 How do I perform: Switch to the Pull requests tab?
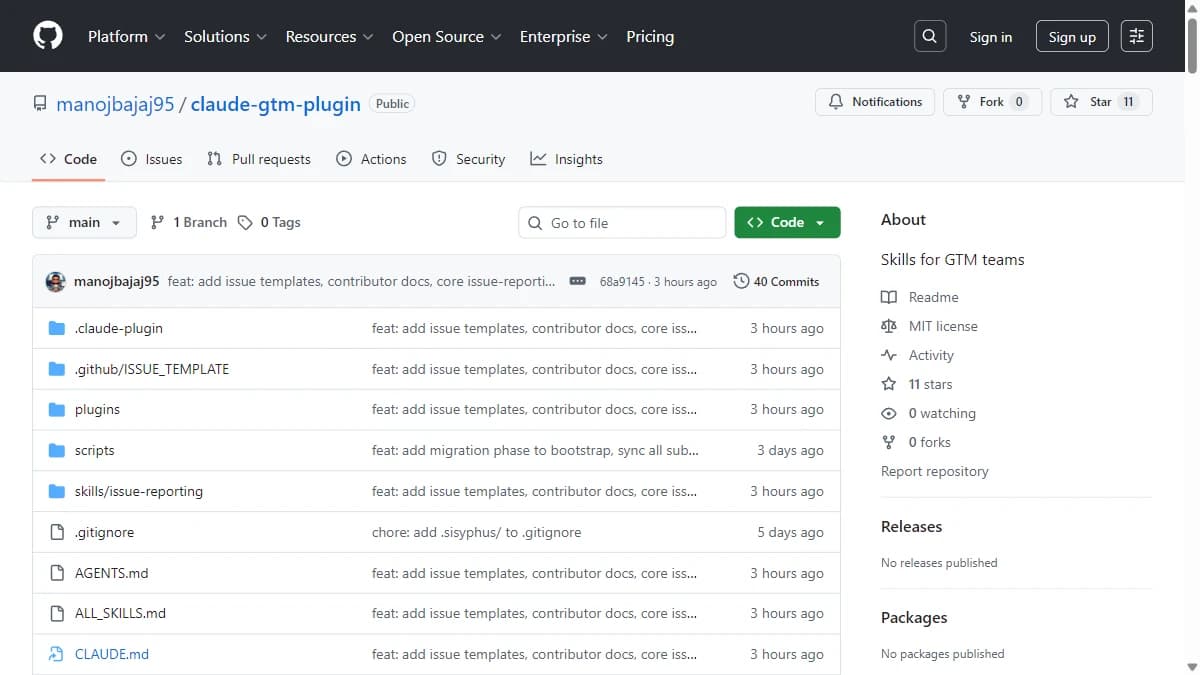coord(259,159)
